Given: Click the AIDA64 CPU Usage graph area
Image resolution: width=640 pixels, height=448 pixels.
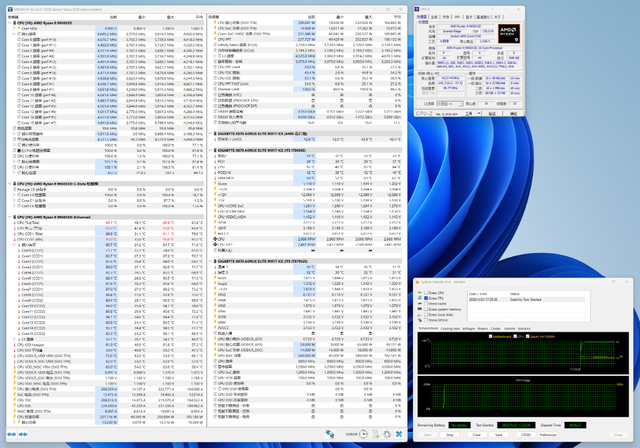Looking at the screenshot, I should (x=523, y=397).
